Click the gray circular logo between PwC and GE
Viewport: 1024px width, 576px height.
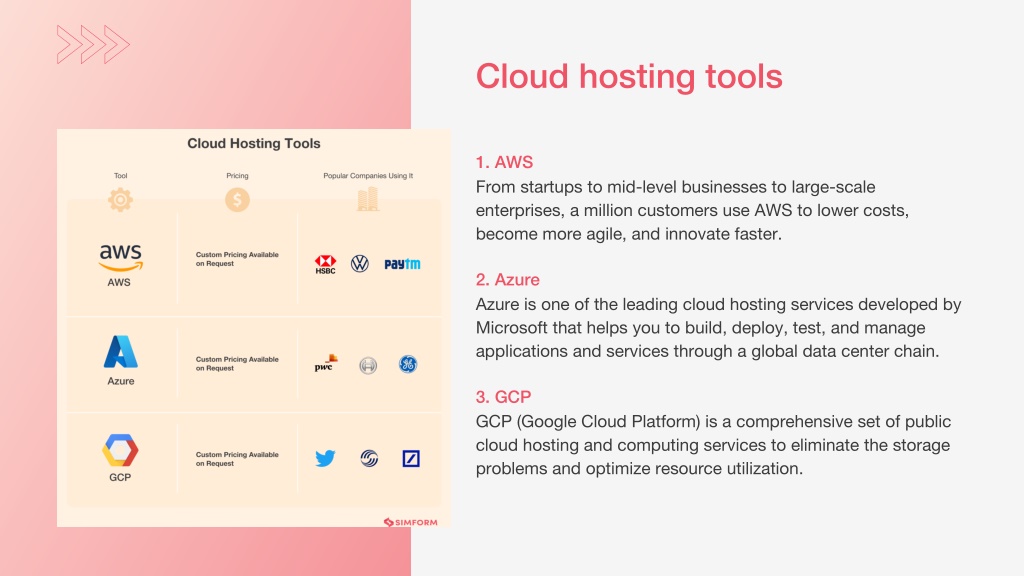coord(368,365)
